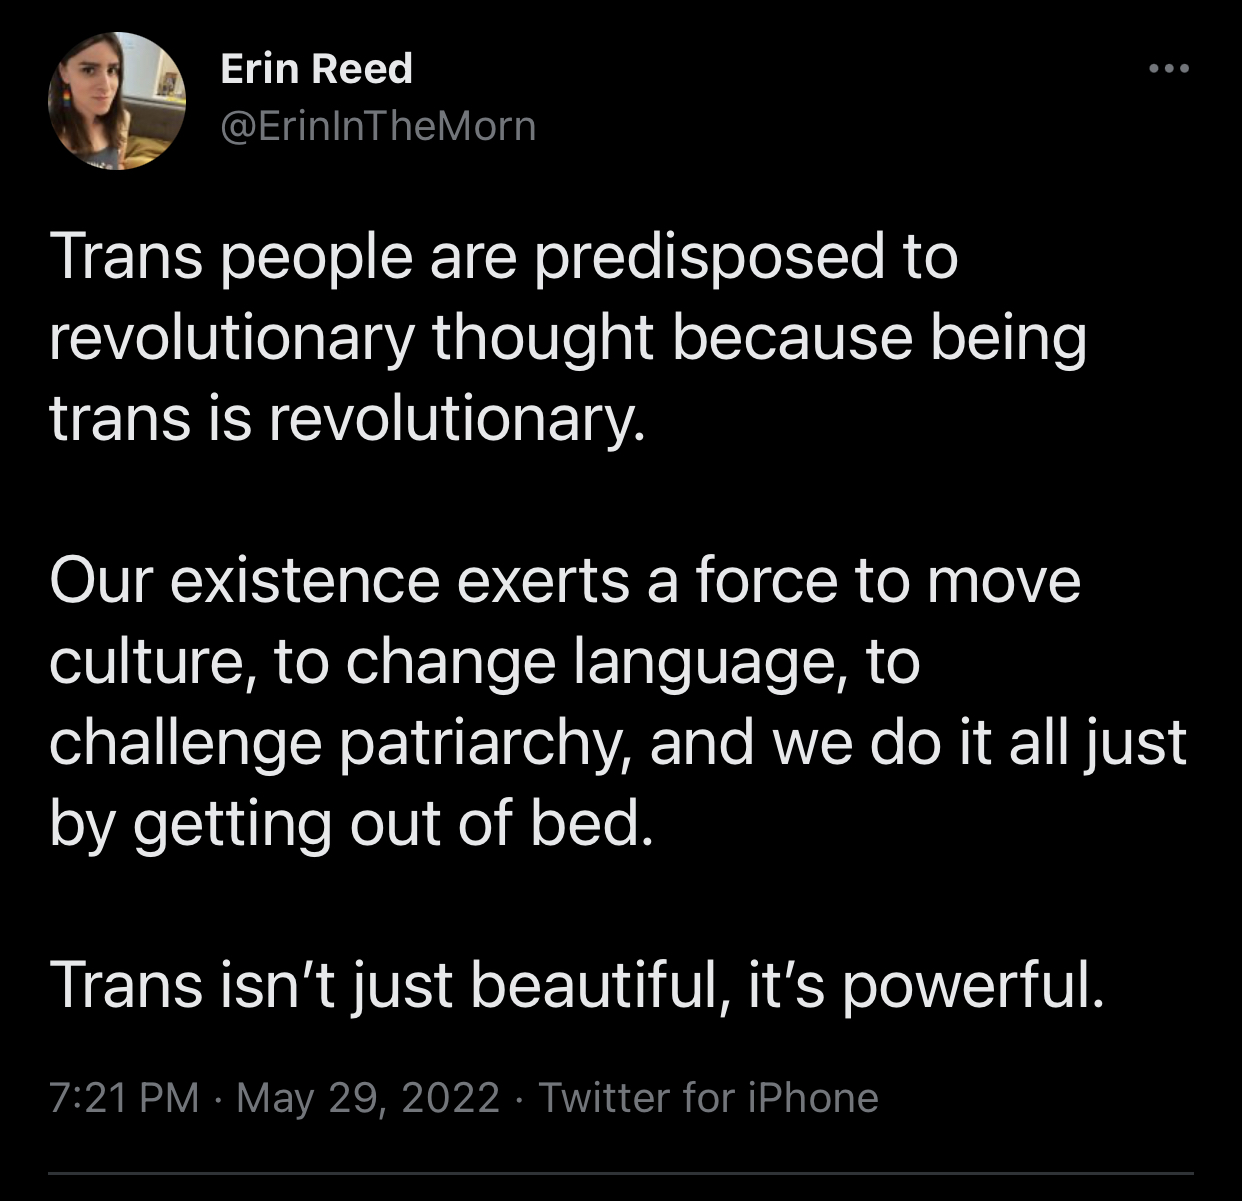Click the word "people" in the first line

pyautogui.click(x=316, y=257)
